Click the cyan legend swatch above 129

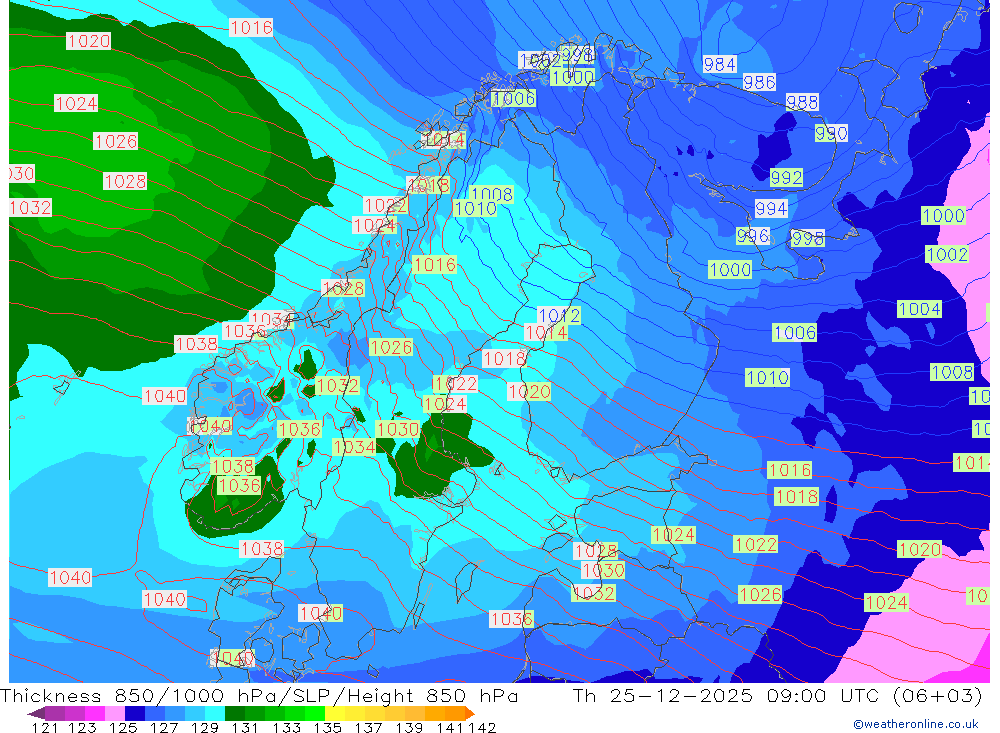click(x=215, y=713)
